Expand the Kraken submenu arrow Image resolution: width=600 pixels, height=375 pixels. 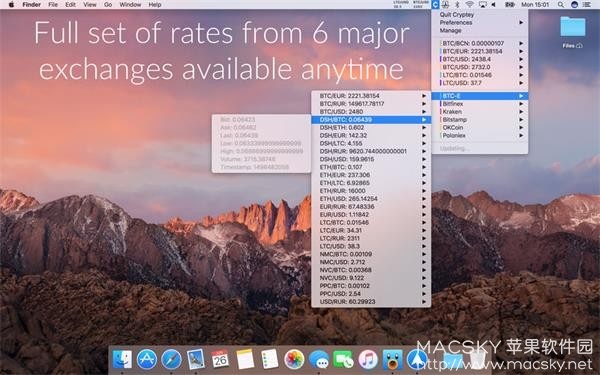click(521, 112)
